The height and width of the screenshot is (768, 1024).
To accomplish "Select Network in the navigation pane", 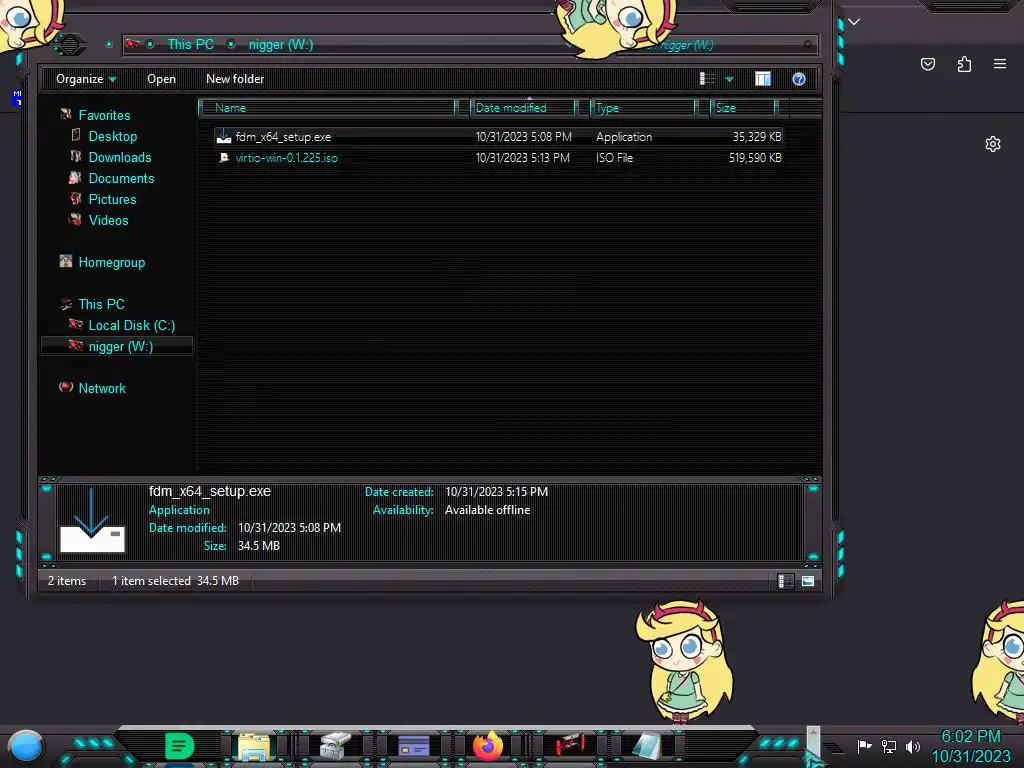I will pyautogui.click(x=102, y=388).
